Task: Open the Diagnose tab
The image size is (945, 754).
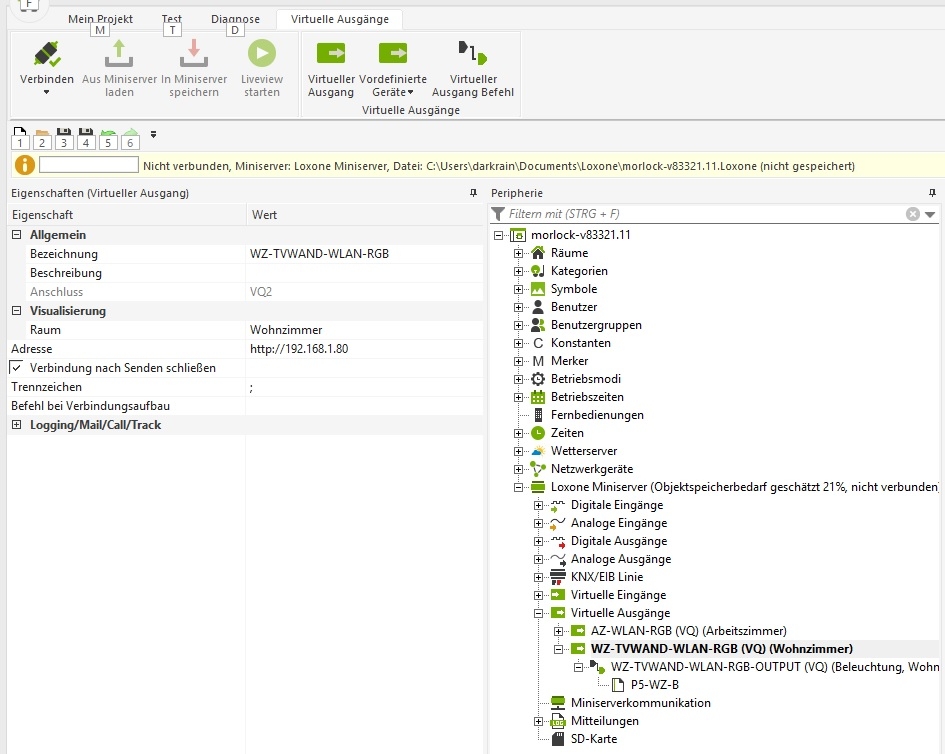Action: (235, 19)
